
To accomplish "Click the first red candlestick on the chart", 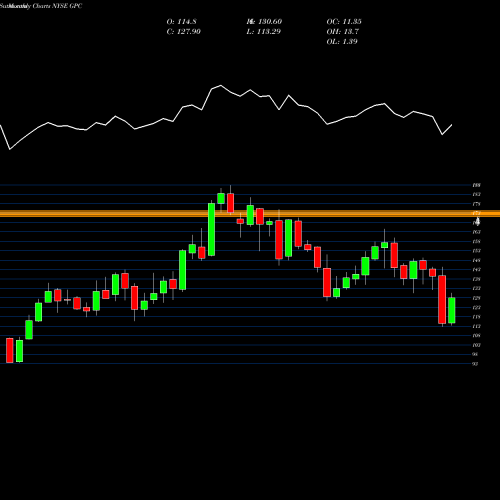I will click(10, 350).
